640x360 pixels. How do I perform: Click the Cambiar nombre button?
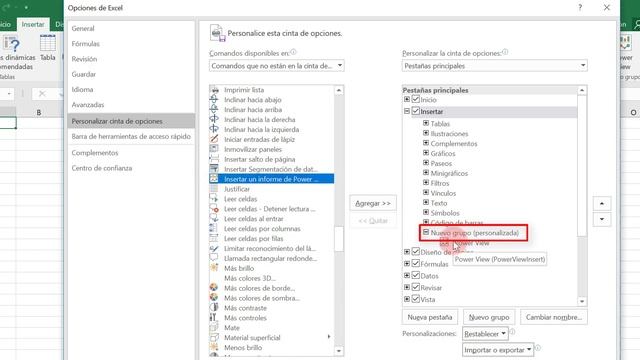click(x=553, y=317)
